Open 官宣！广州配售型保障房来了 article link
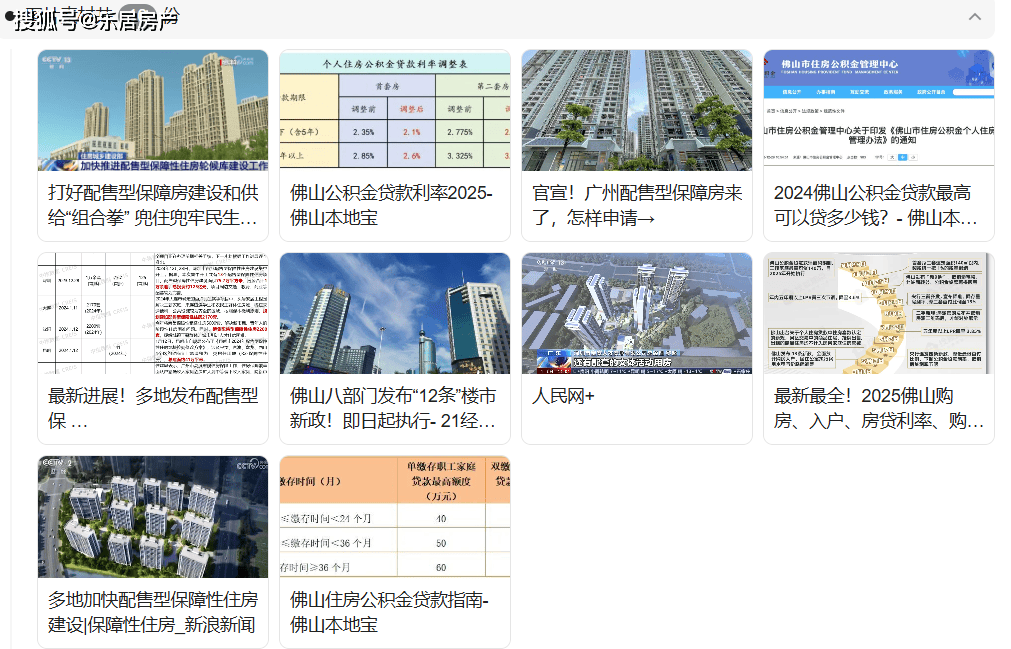 [x=637, y=205]
